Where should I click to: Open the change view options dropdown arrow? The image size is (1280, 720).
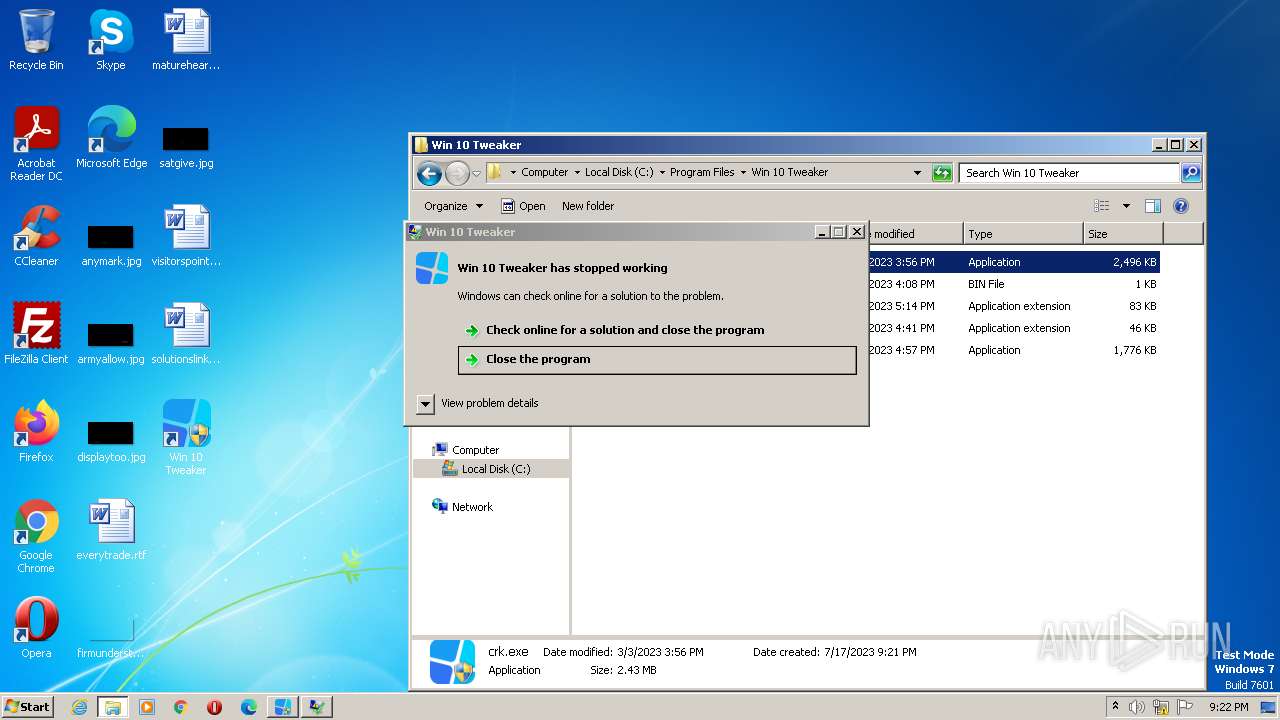[1126, 206]
